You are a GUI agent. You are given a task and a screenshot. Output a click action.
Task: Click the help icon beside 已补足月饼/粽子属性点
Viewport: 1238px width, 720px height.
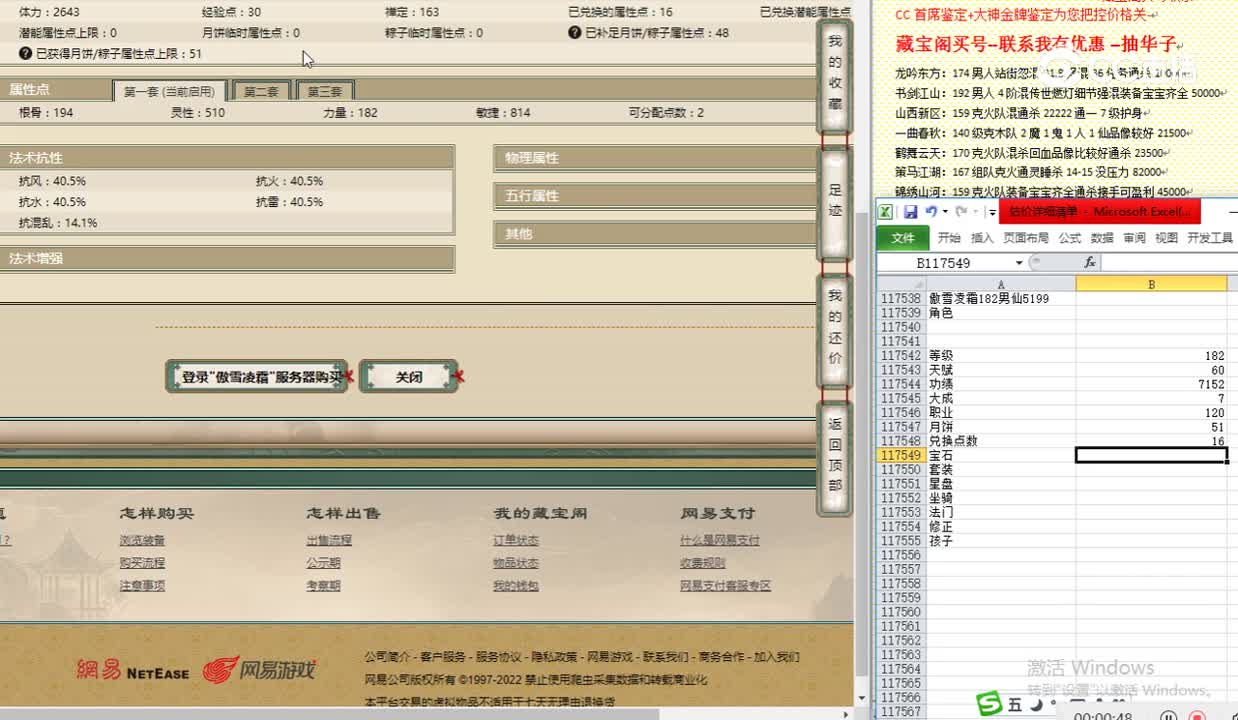[x=575, y=33]
